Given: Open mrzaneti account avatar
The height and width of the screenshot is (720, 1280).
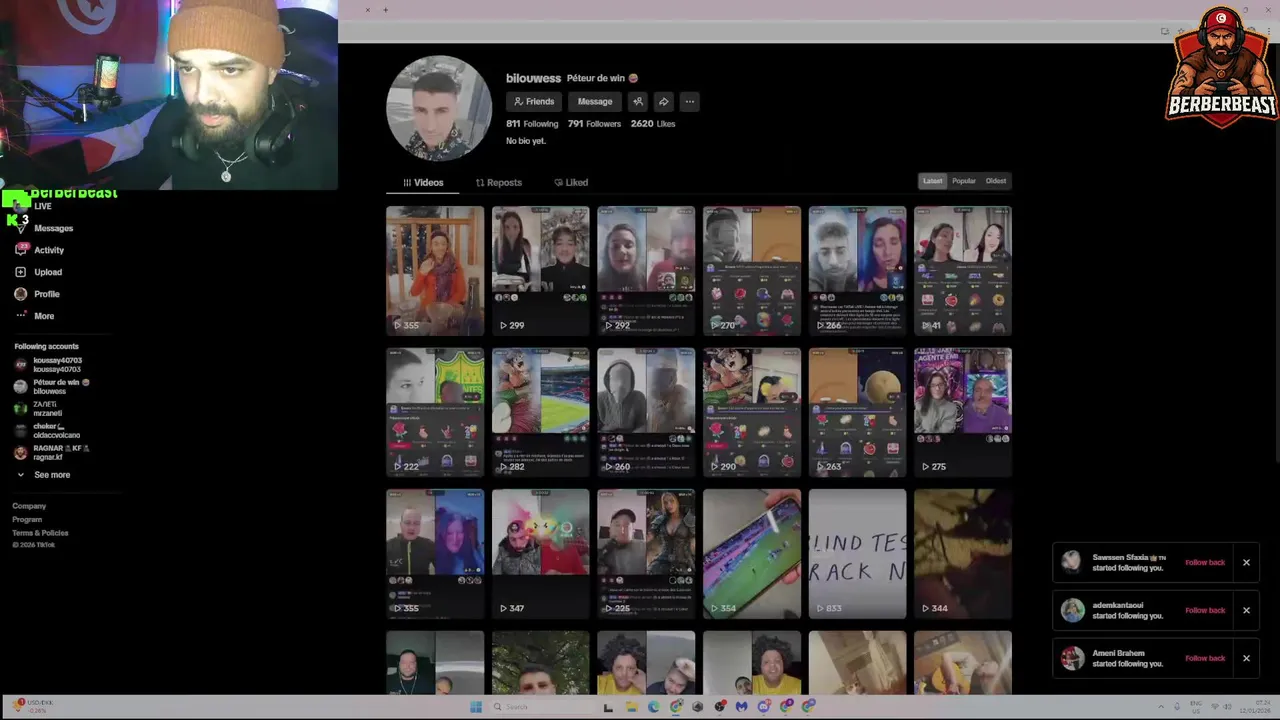Looking at the screenshot, I should [21, 409].
